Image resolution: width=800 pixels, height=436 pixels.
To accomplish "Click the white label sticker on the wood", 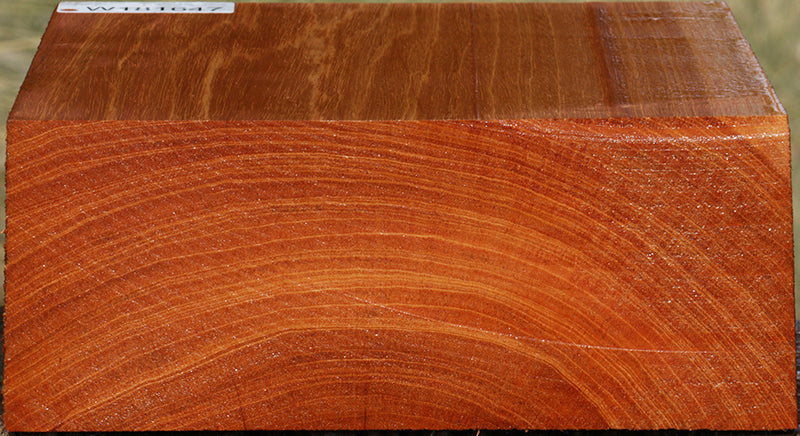I will click(x=145, y=8).
